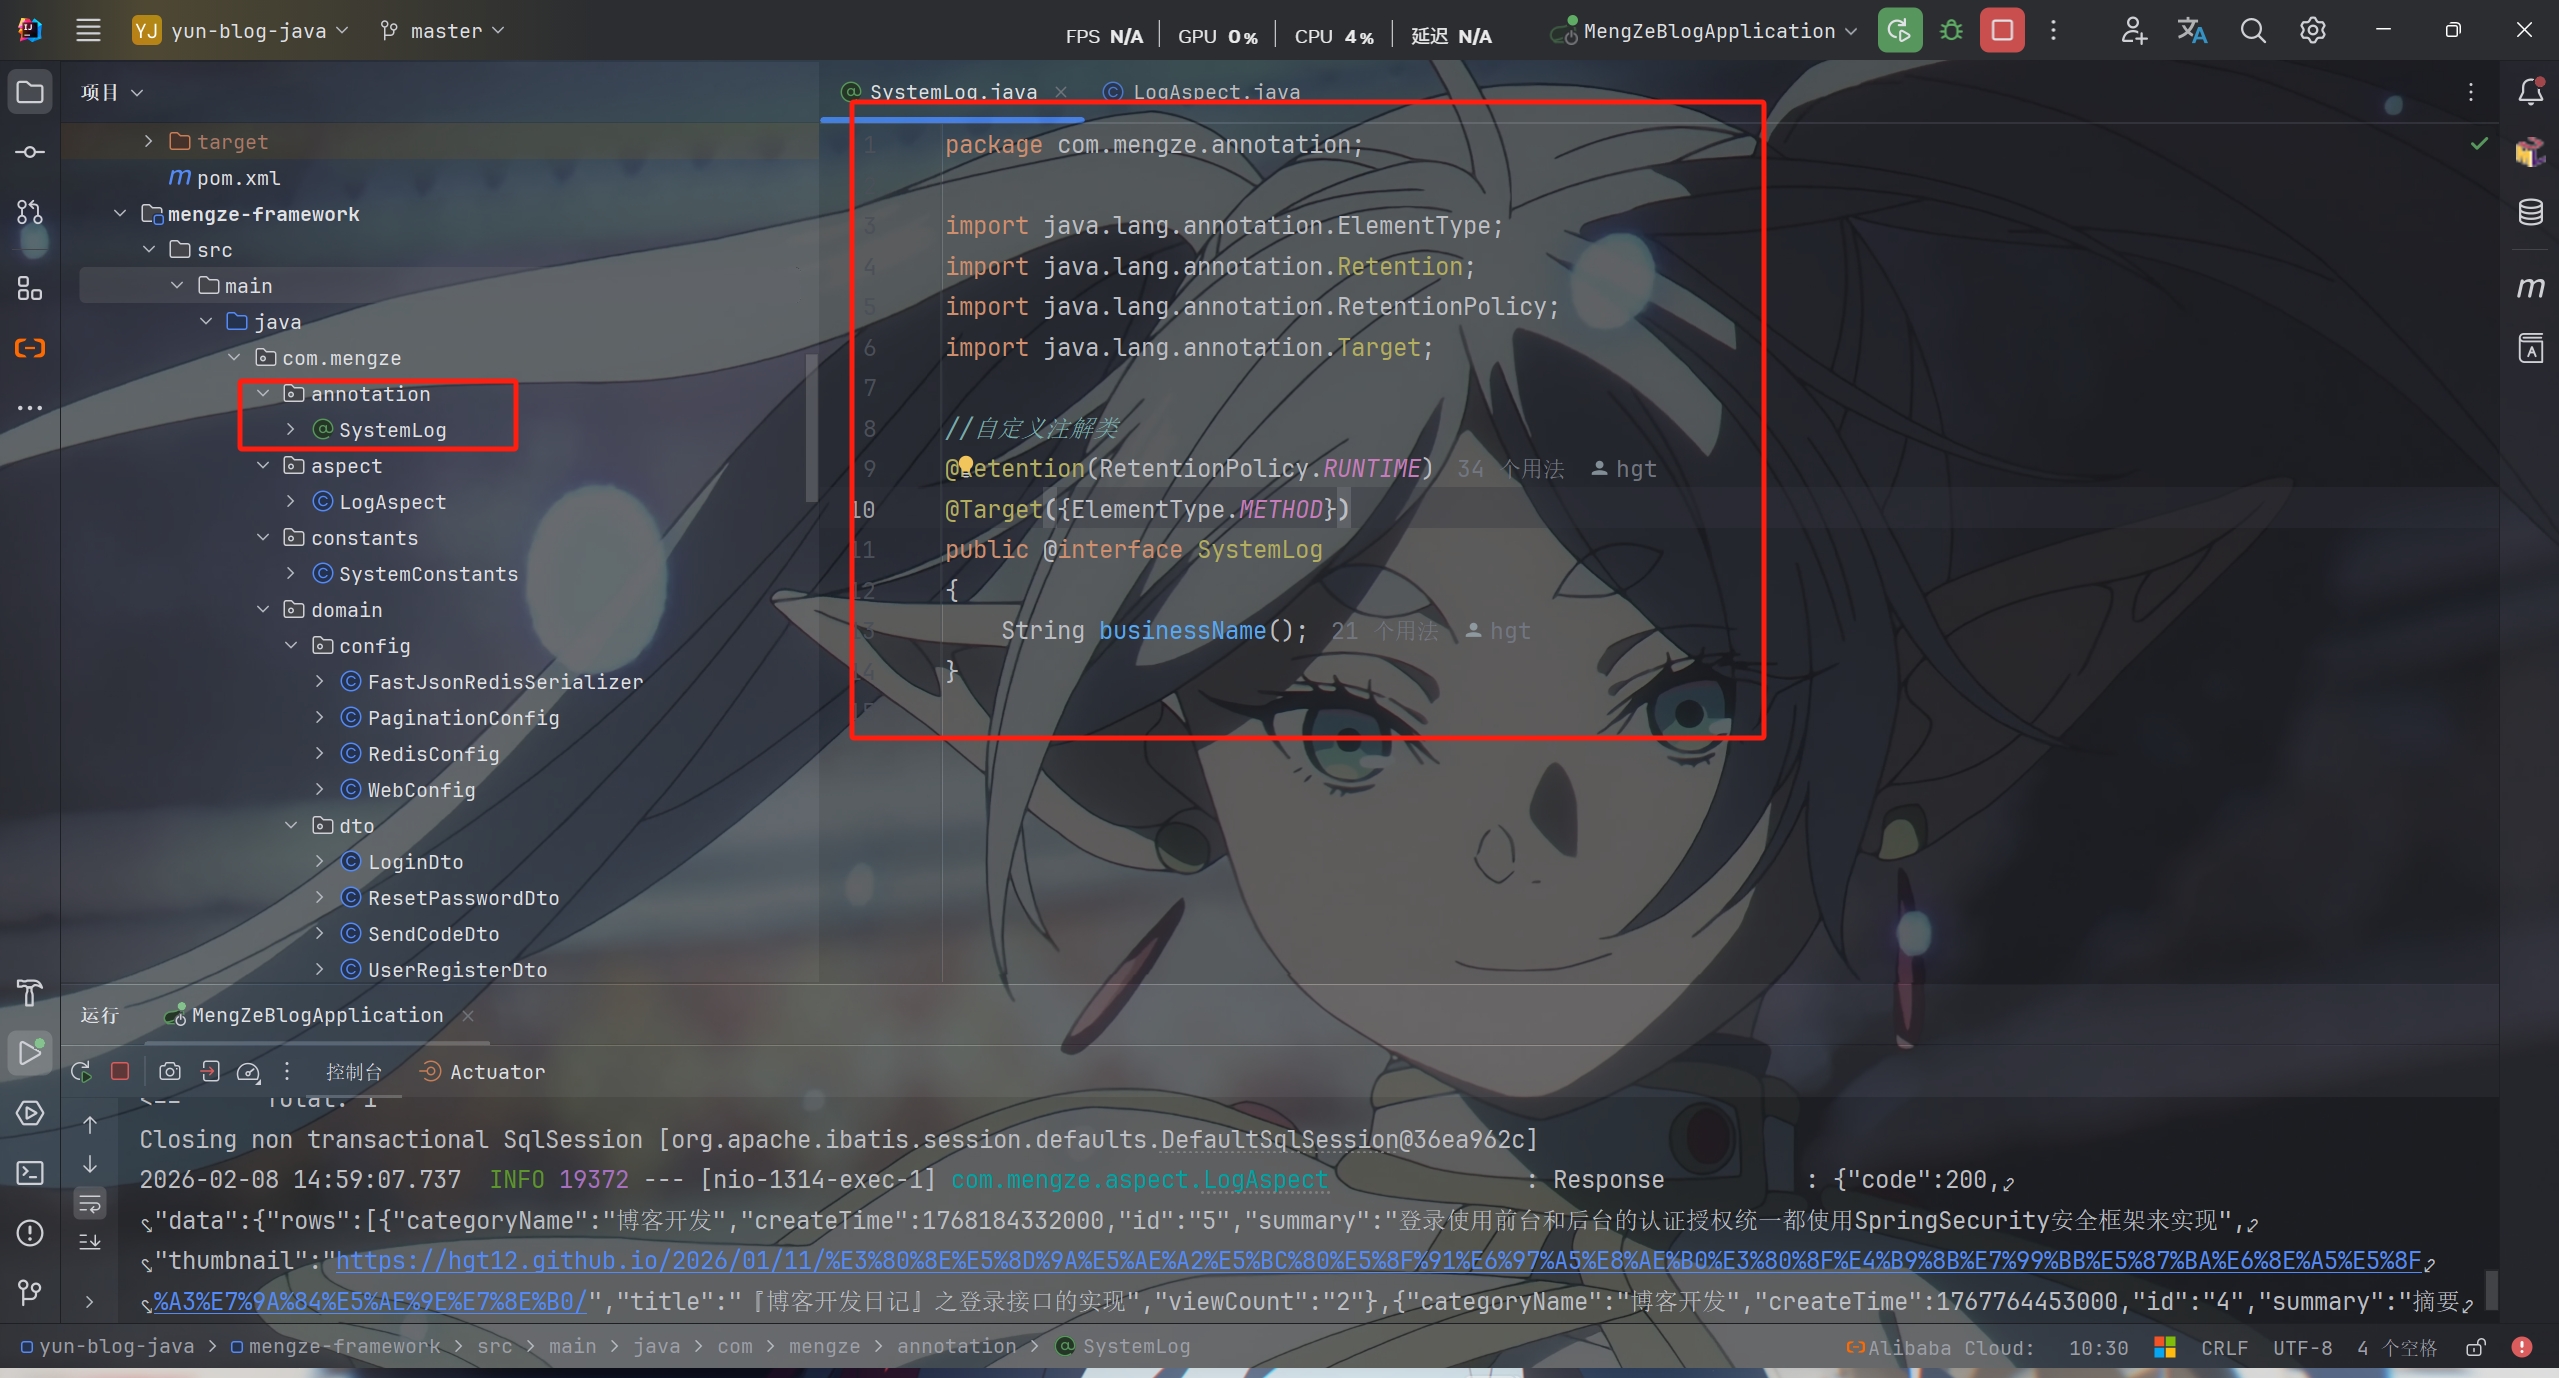The height and width of the screenshot is (1378, 2559).
Task: Collapse the annotation package
Action: coord(263,394)
